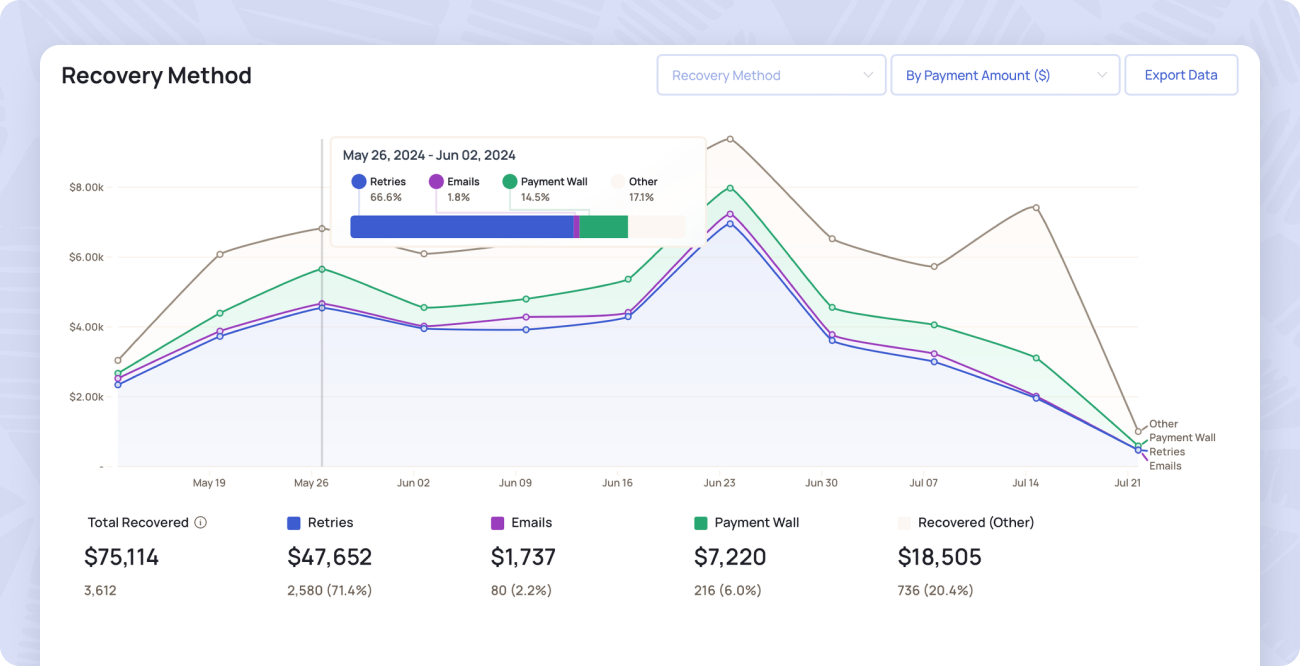
Task: Toggle the Emails series visibility
Action: pyautogui.click(x=497, y=522)
